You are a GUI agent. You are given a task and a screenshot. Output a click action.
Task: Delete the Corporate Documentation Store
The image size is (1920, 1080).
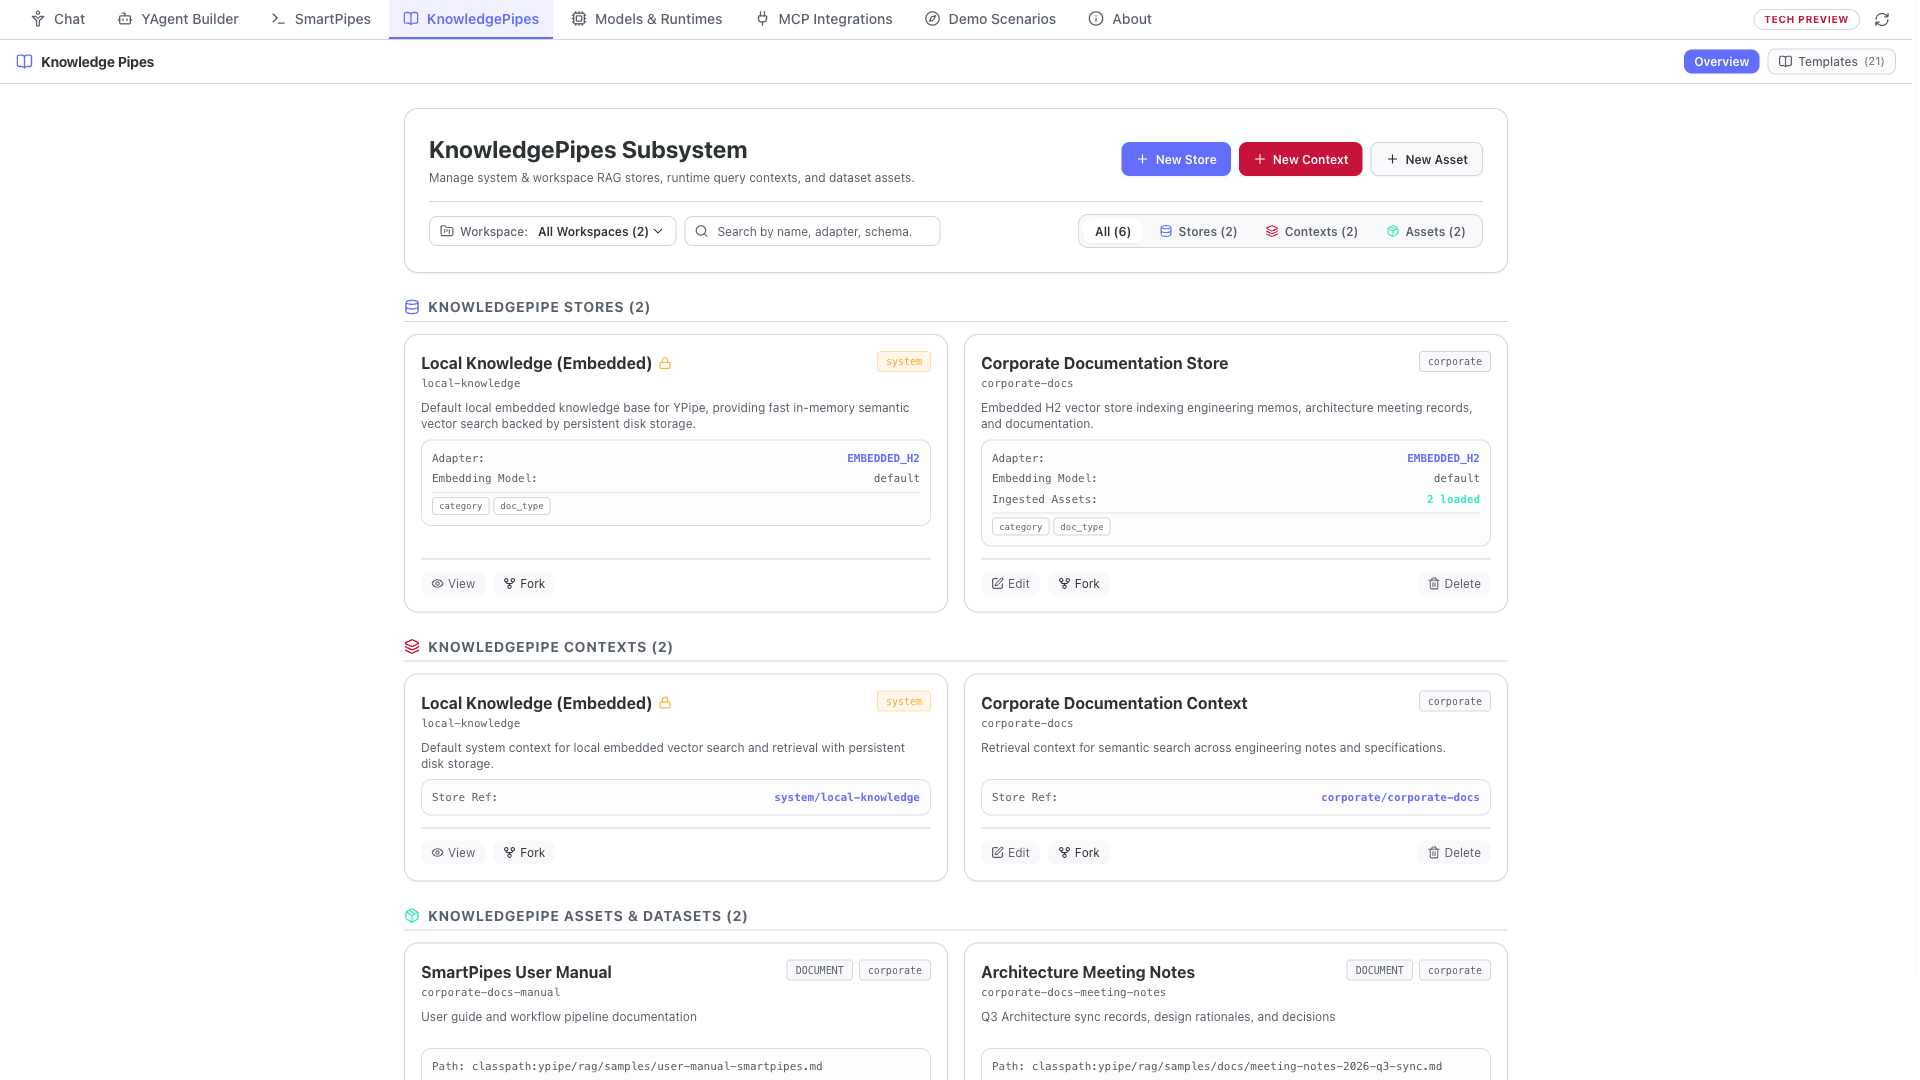(x=1454, y=584)
